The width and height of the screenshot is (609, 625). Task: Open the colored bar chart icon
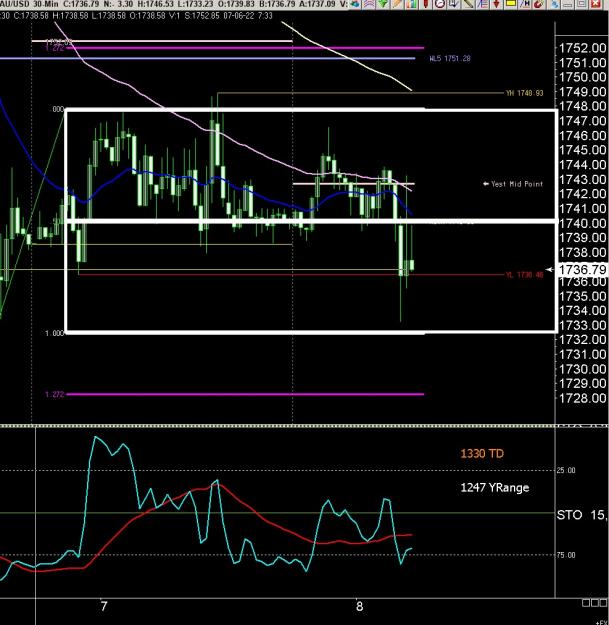pyautogui.click(x=412, y=3)
